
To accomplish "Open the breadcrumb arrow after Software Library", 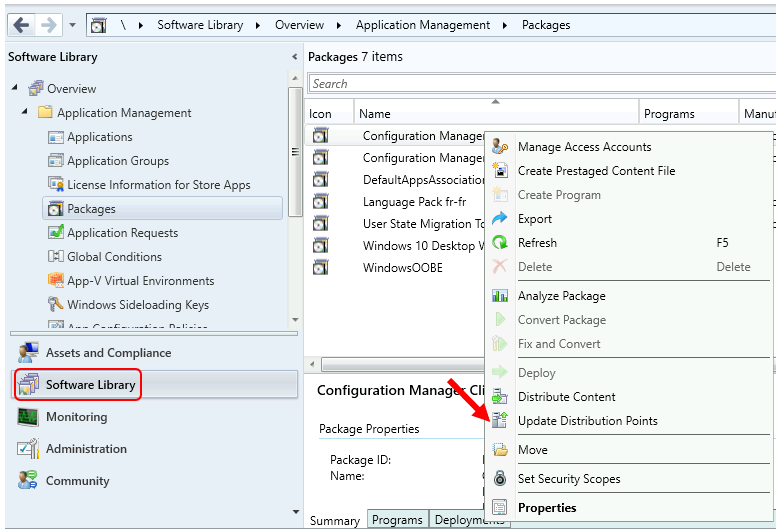I will point(257,25).
